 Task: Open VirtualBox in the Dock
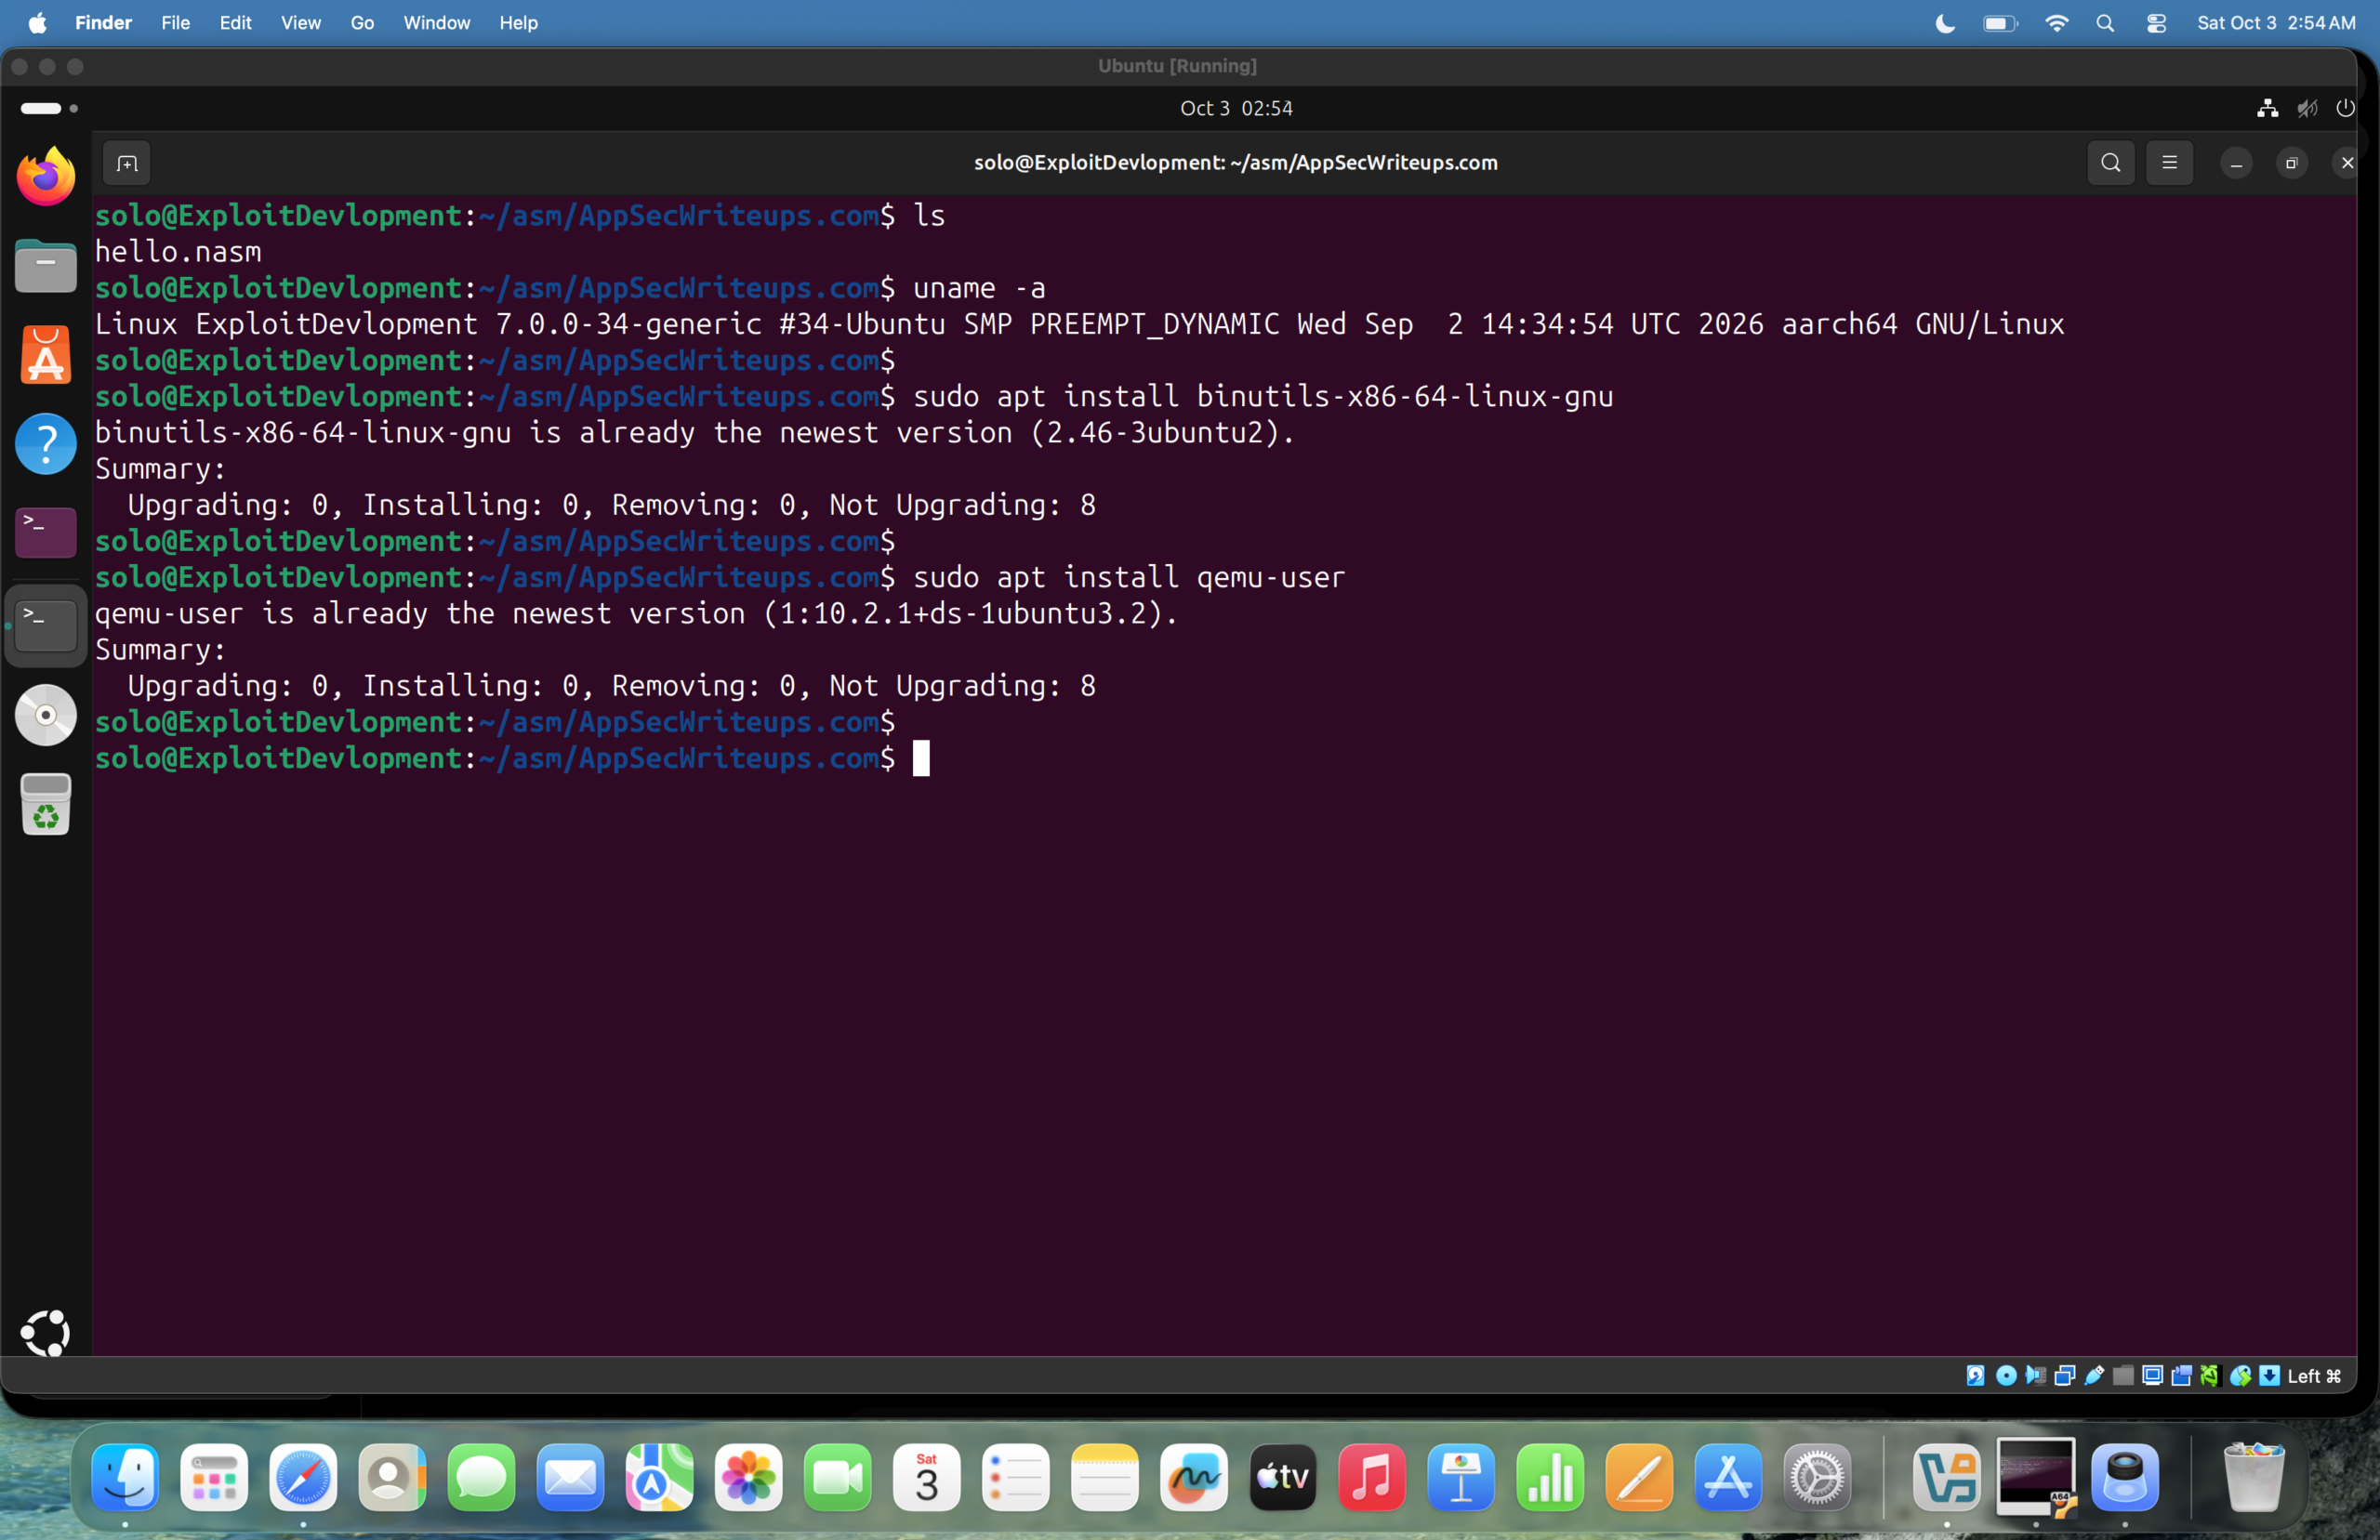1947,1477
